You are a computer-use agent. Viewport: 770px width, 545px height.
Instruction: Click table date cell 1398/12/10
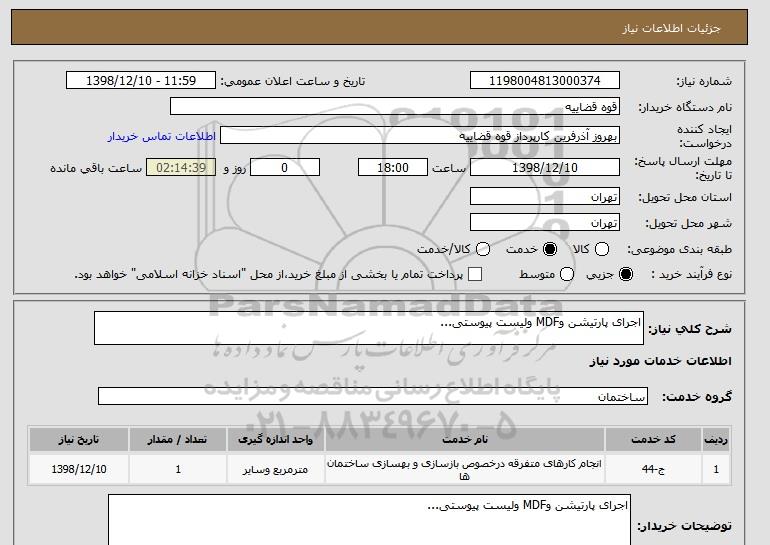tap(79, 469)
